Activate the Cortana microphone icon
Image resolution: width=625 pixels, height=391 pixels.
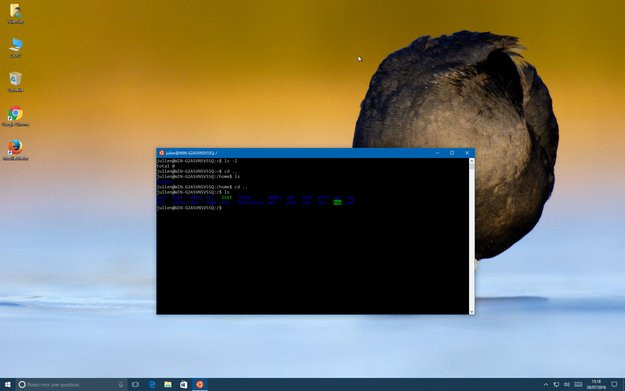click(121, 385)
